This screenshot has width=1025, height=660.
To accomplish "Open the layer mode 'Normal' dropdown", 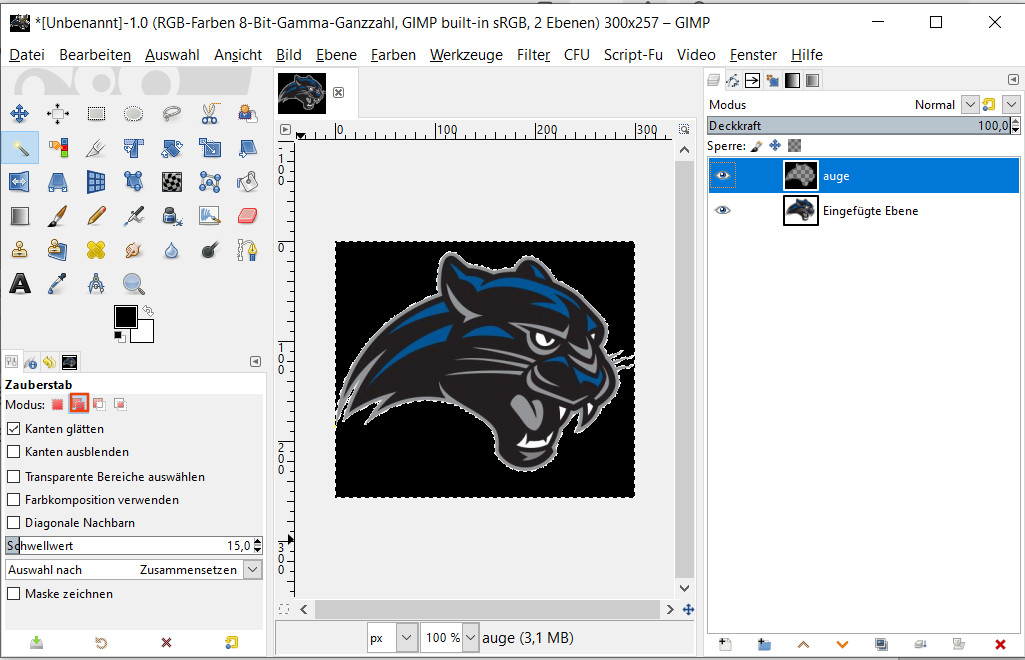I will tap(969, 105).
